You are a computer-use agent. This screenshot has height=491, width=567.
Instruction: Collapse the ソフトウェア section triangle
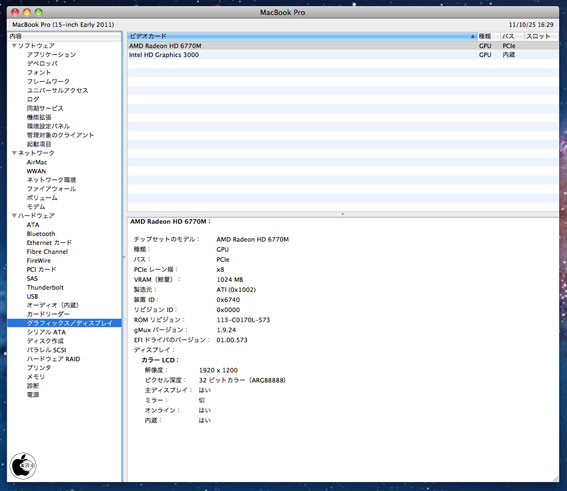14,46
